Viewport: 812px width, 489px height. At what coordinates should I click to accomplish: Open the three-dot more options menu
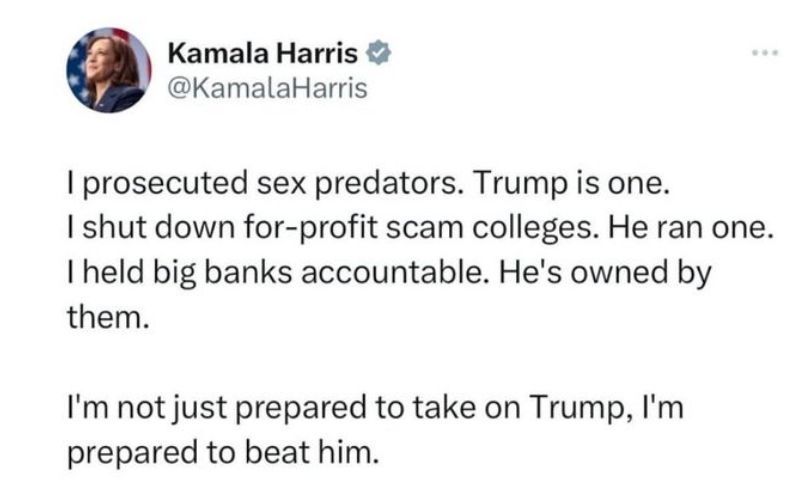[x=762, y=49]
